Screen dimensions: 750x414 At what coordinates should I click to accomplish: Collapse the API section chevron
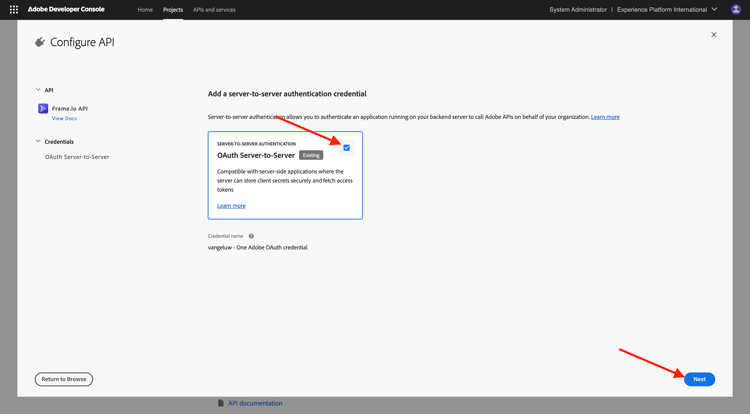pos(38,90)
